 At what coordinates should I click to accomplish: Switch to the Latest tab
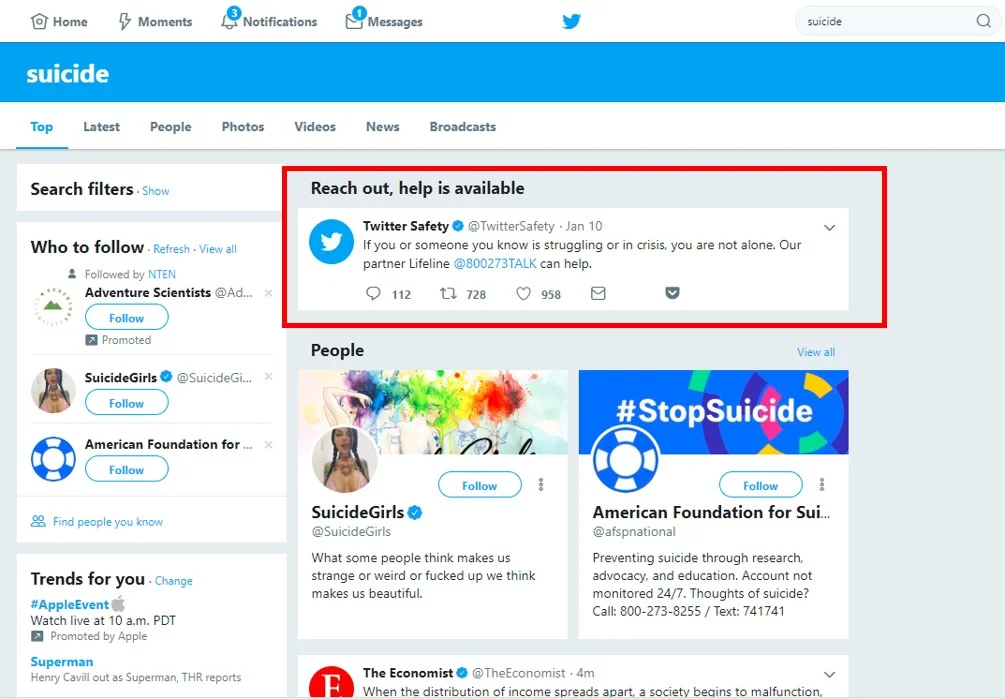tap(101, 127)
